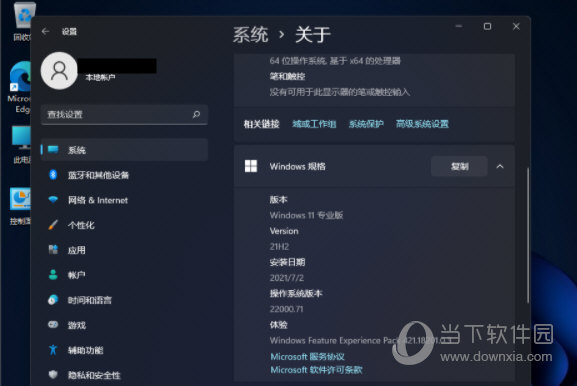Click the network Wi-Fi icon in sidebar
Viewport: 577px width, 386px height.
(x=53, y=199)
